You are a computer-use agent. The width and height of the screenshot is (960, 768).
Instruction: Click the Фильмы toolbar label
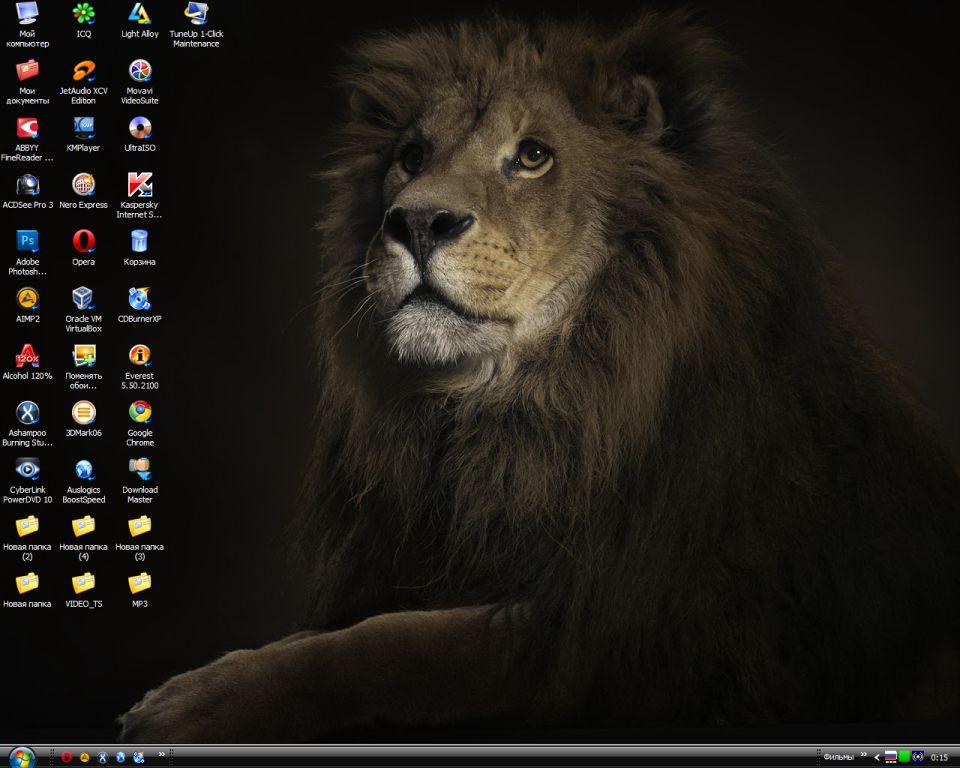838,758
